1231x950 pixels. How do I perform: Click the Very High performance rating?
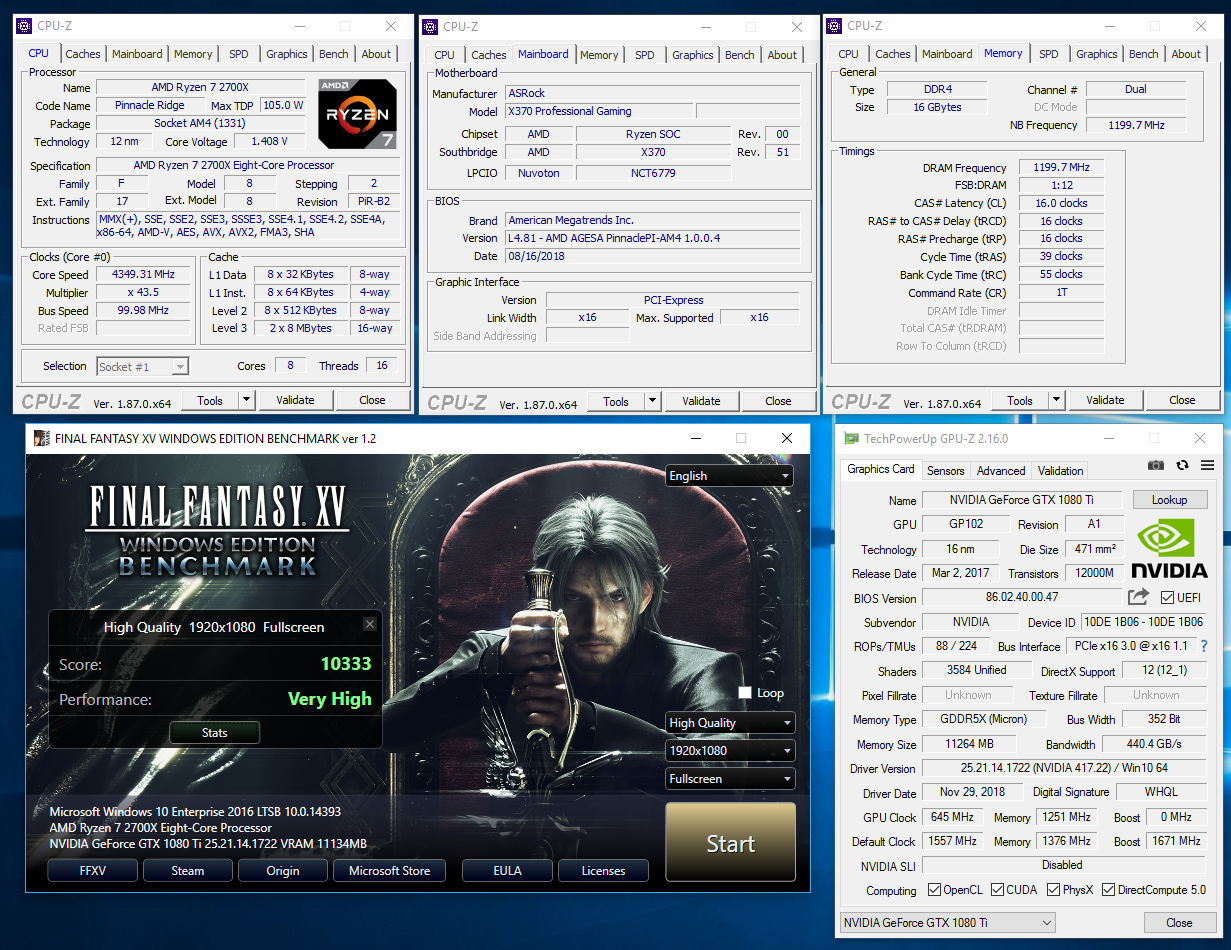click(x=330, y=699)
